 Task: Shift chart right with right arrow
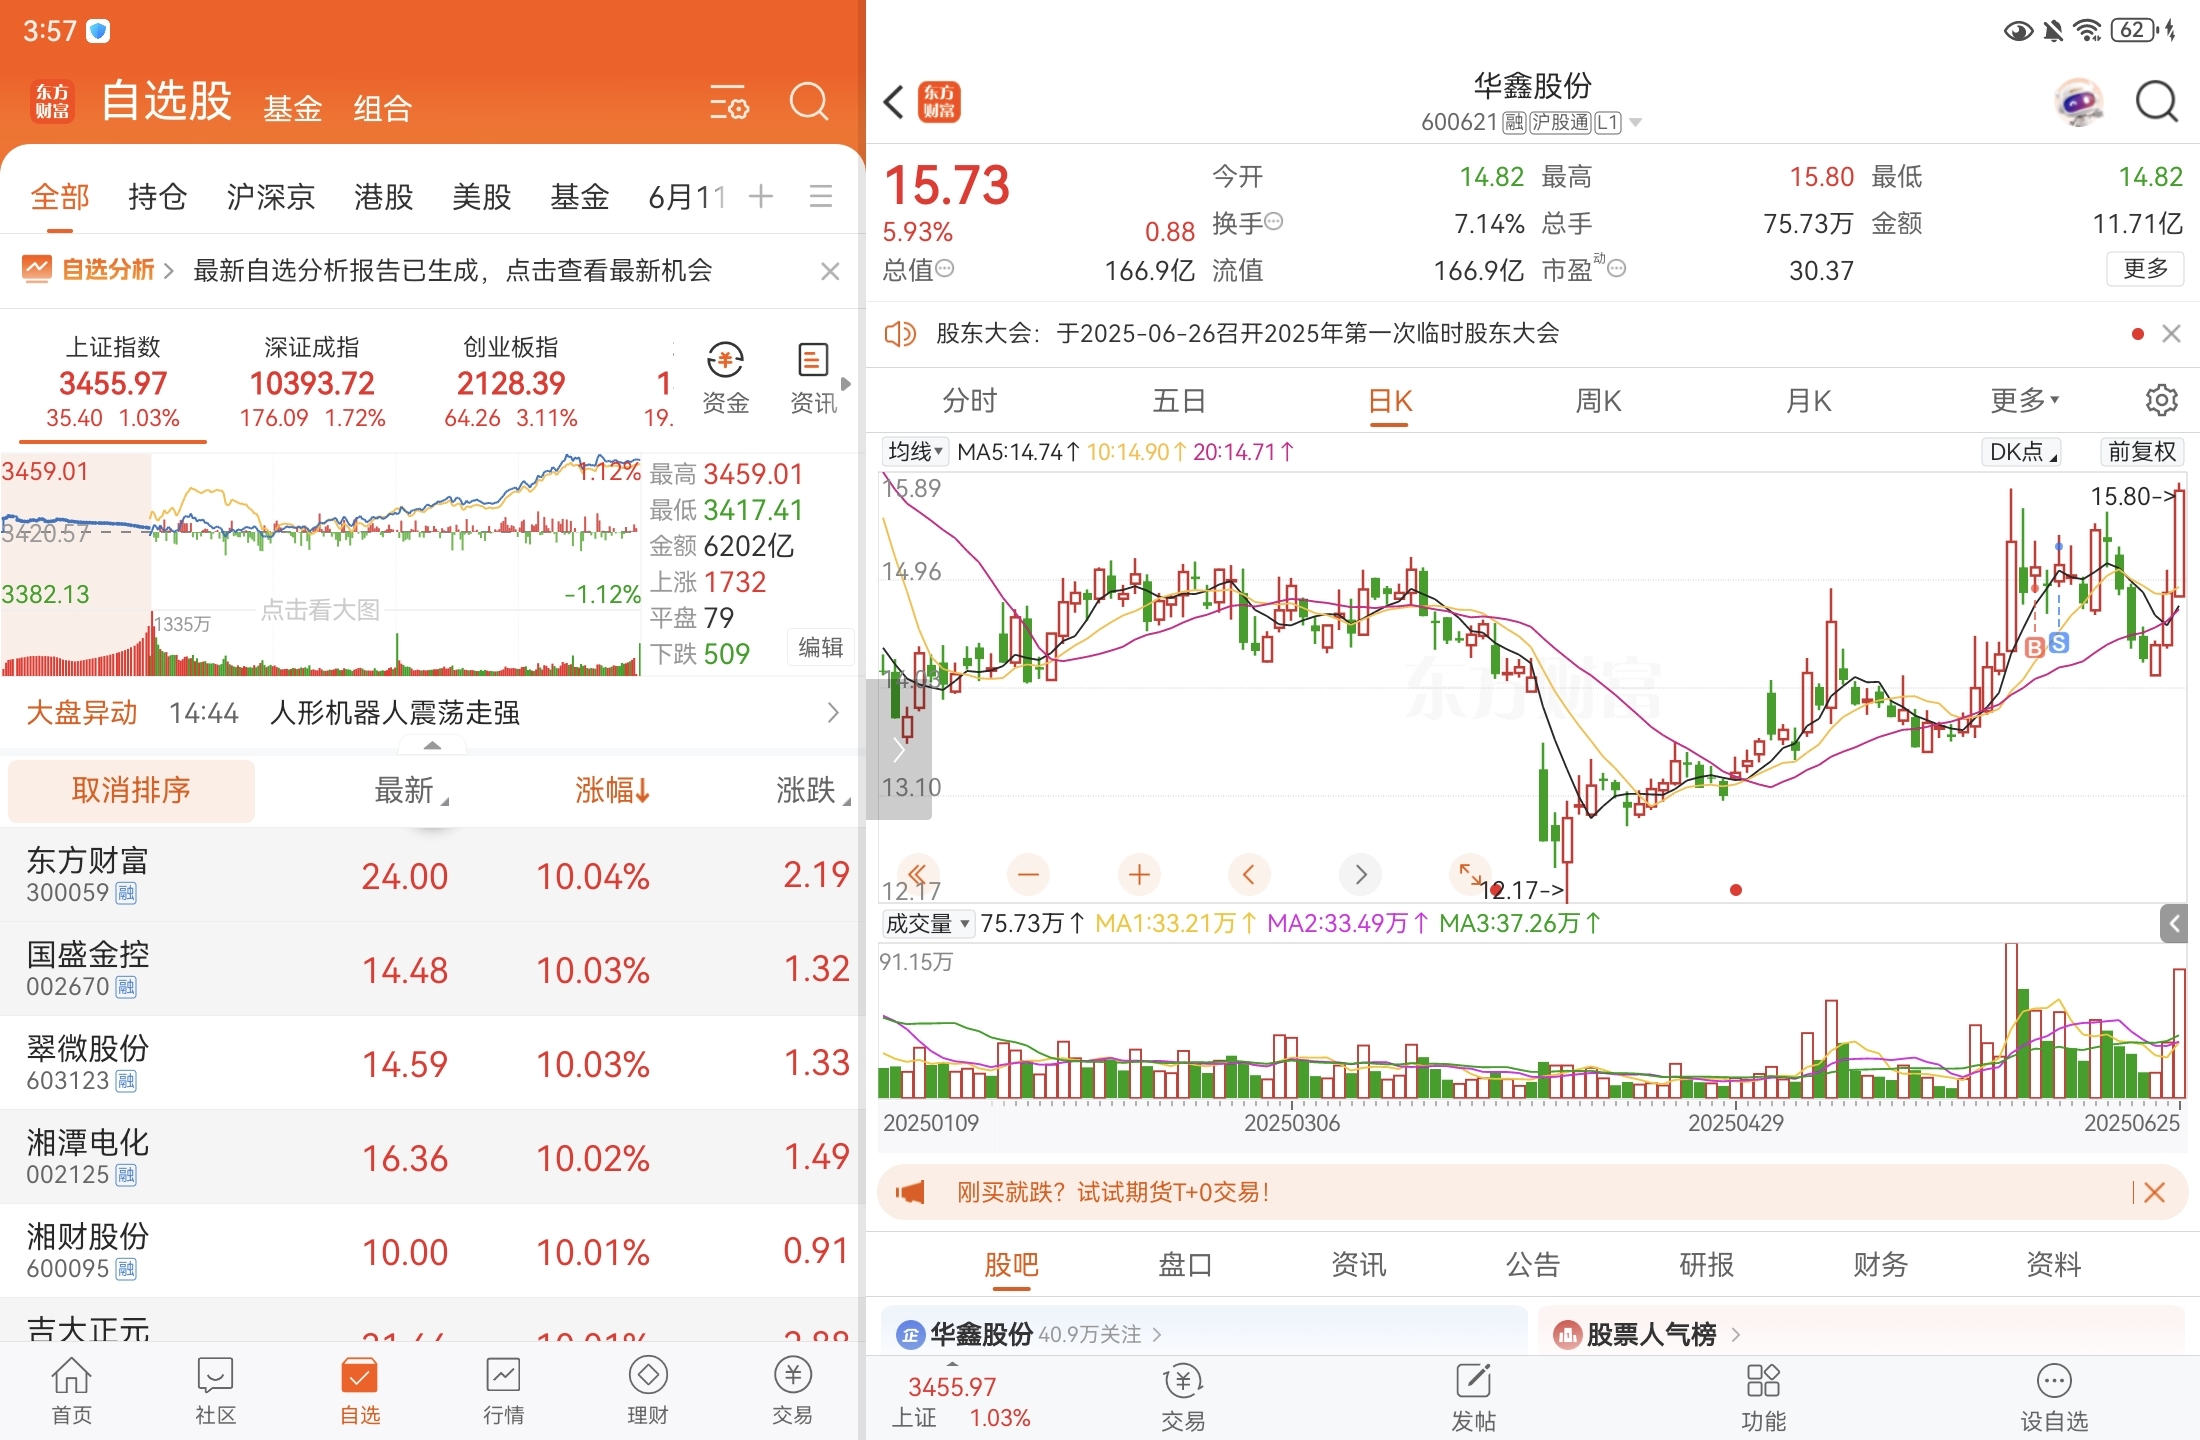(1360, 875)
